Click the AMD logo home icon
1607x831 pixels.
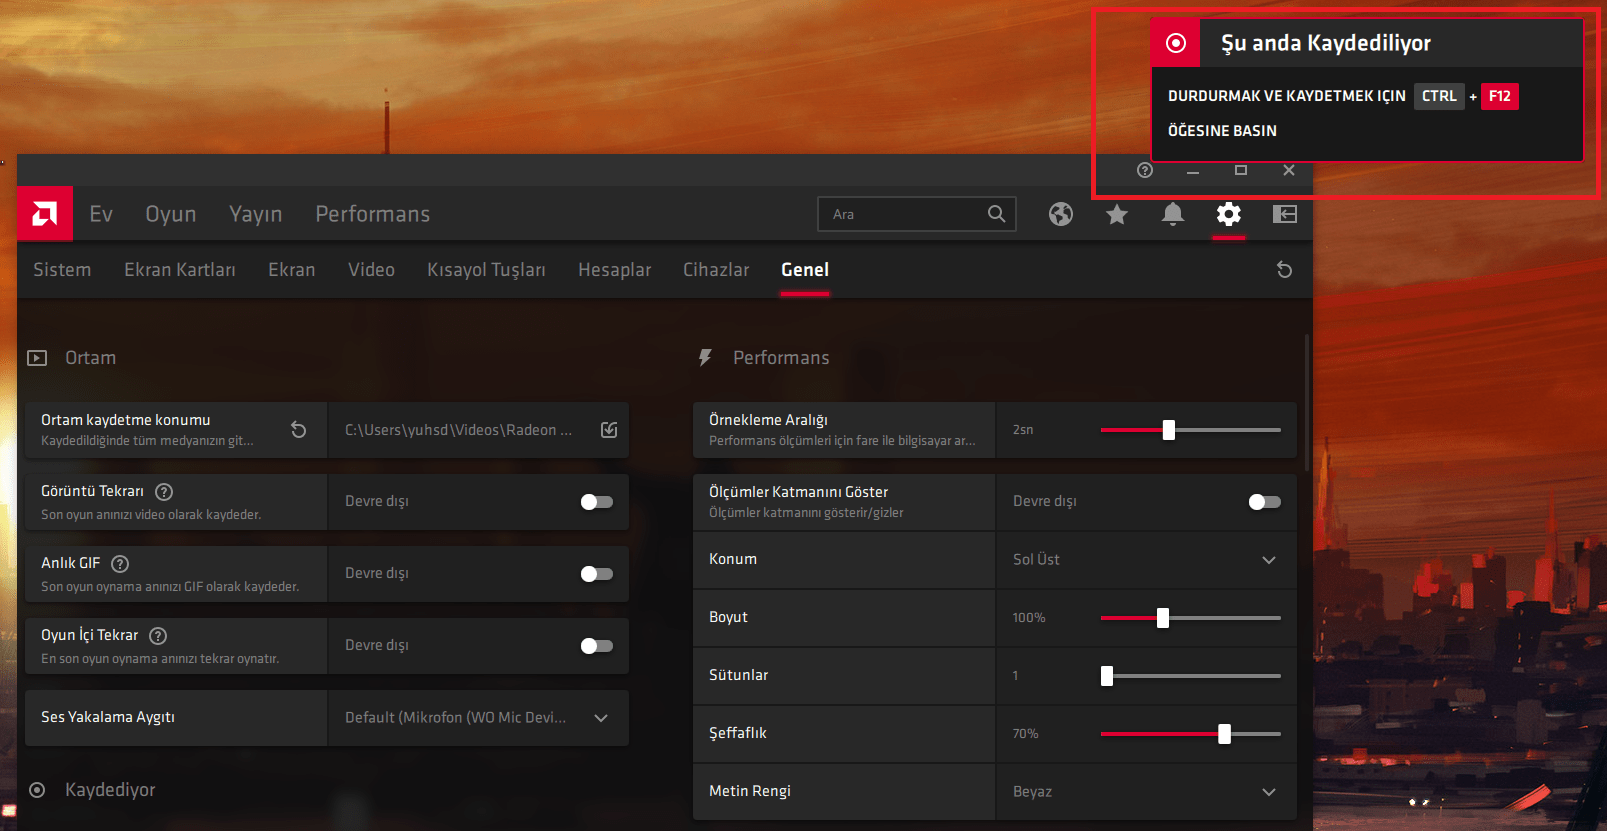(45, 213)
